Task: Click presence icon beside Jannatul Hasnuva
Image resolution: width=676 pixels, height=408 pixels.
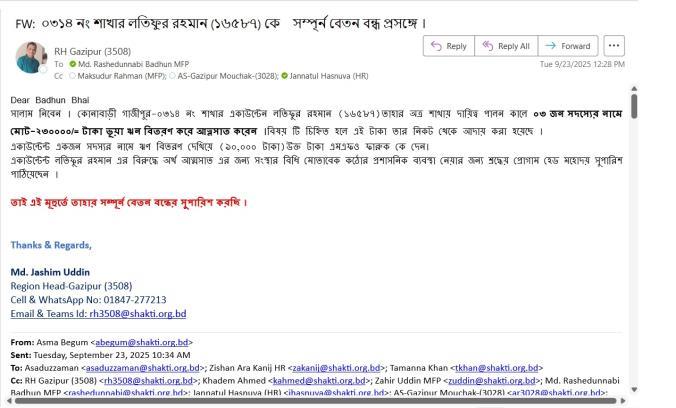Action: (x=284, y=75)
